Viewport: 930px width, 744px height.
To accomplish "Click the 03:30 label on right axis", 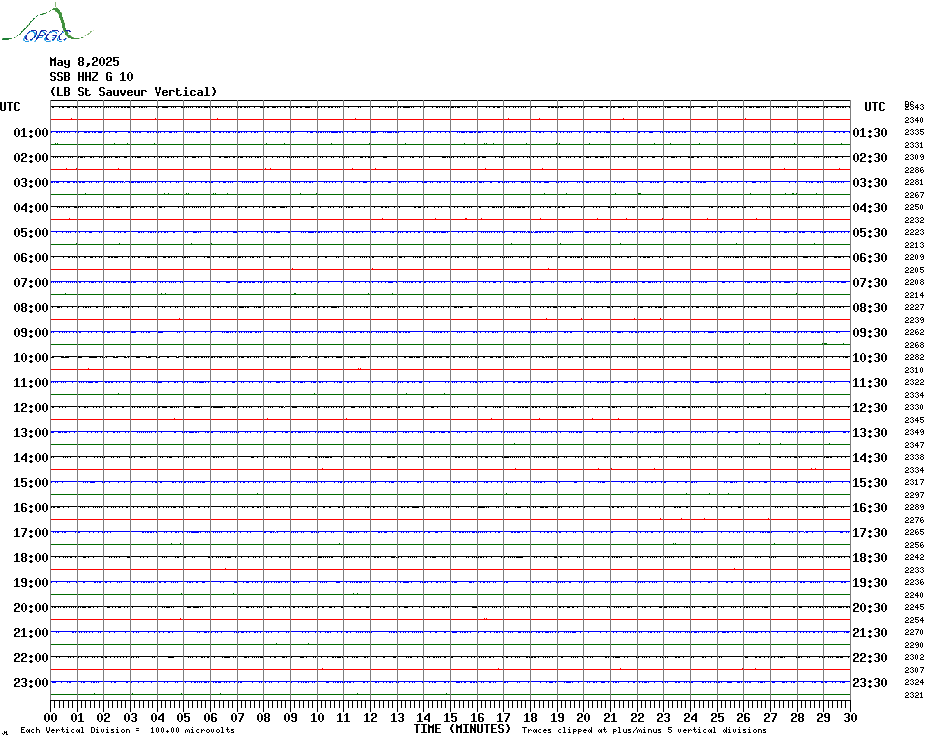I will click(x=870, y=183).
